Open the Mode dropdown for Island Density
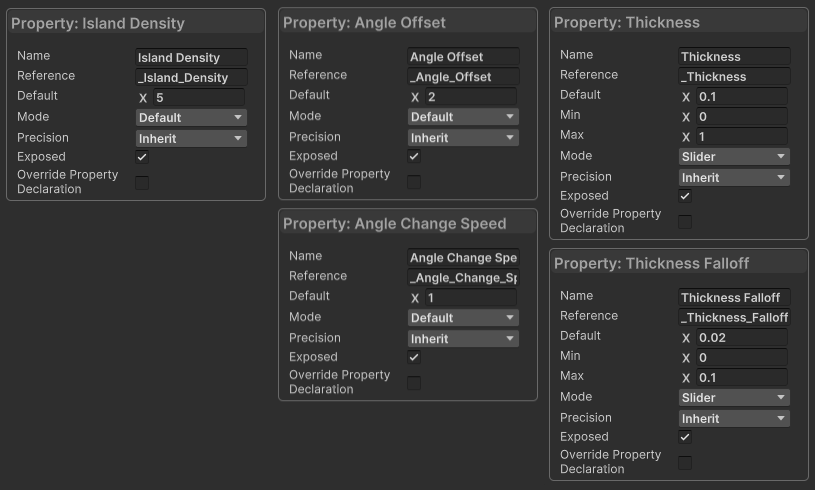Viewport: 815px width, 490px height. [x=191, y=117]
